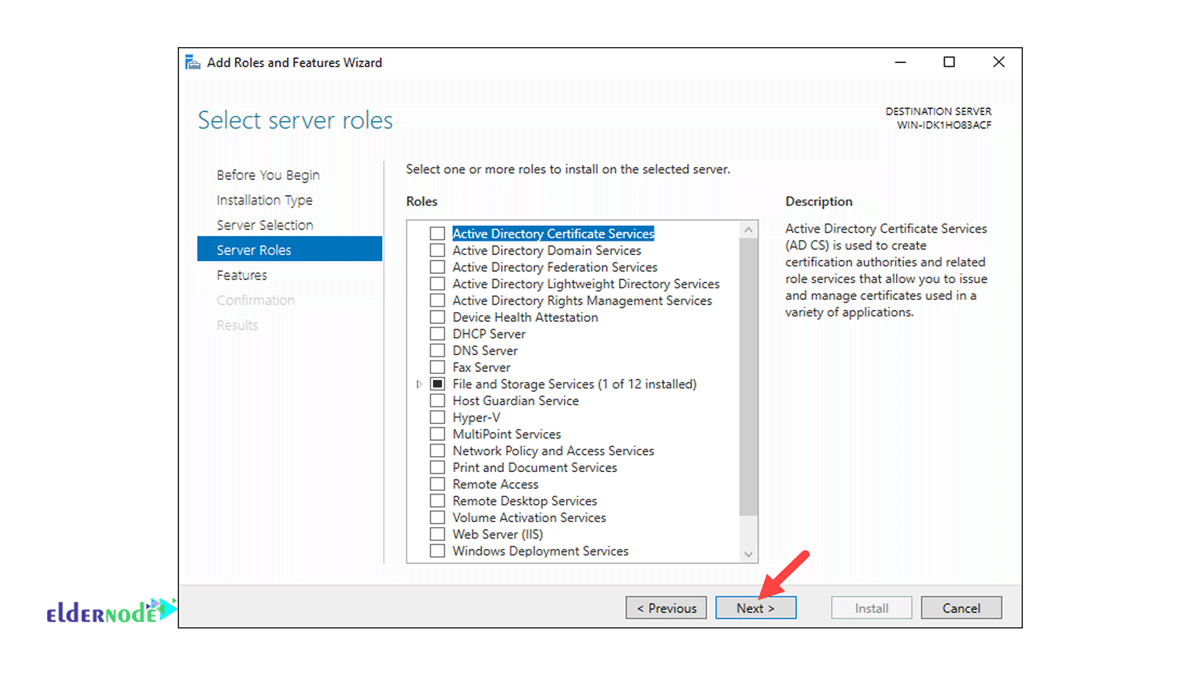Check the Web Server (IIS) checkbox

click(x=437, y=533)
